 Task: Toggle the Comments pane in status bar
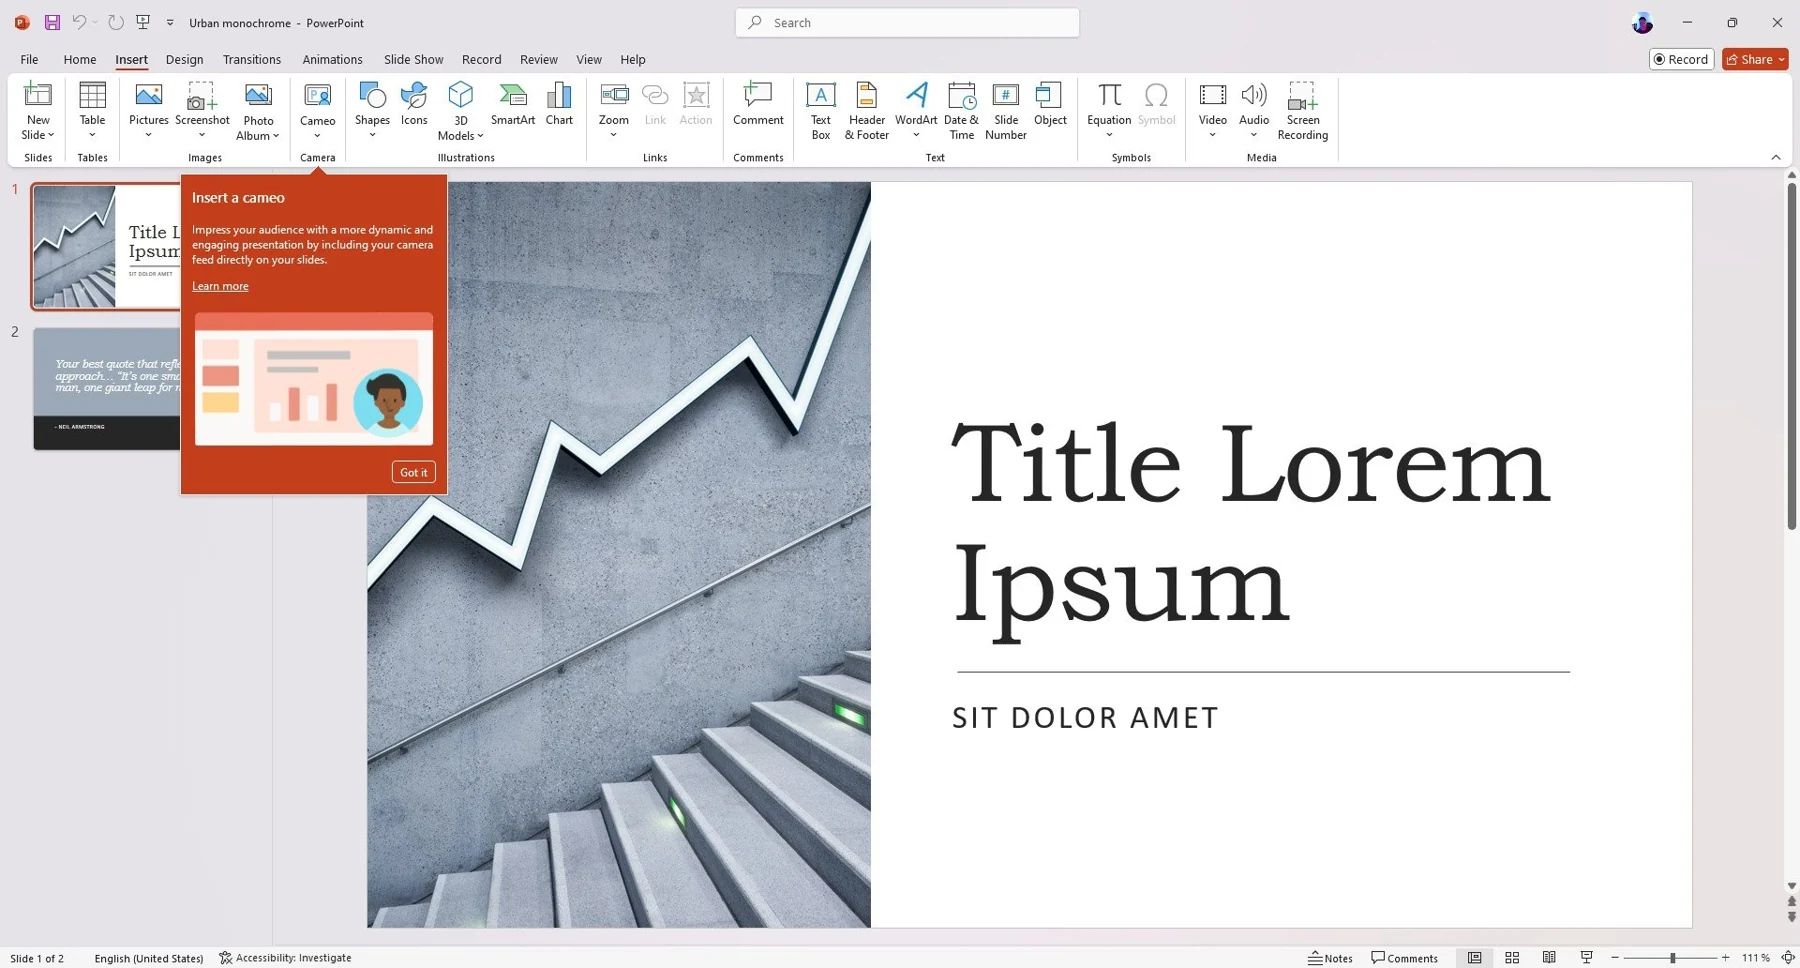1404,958
